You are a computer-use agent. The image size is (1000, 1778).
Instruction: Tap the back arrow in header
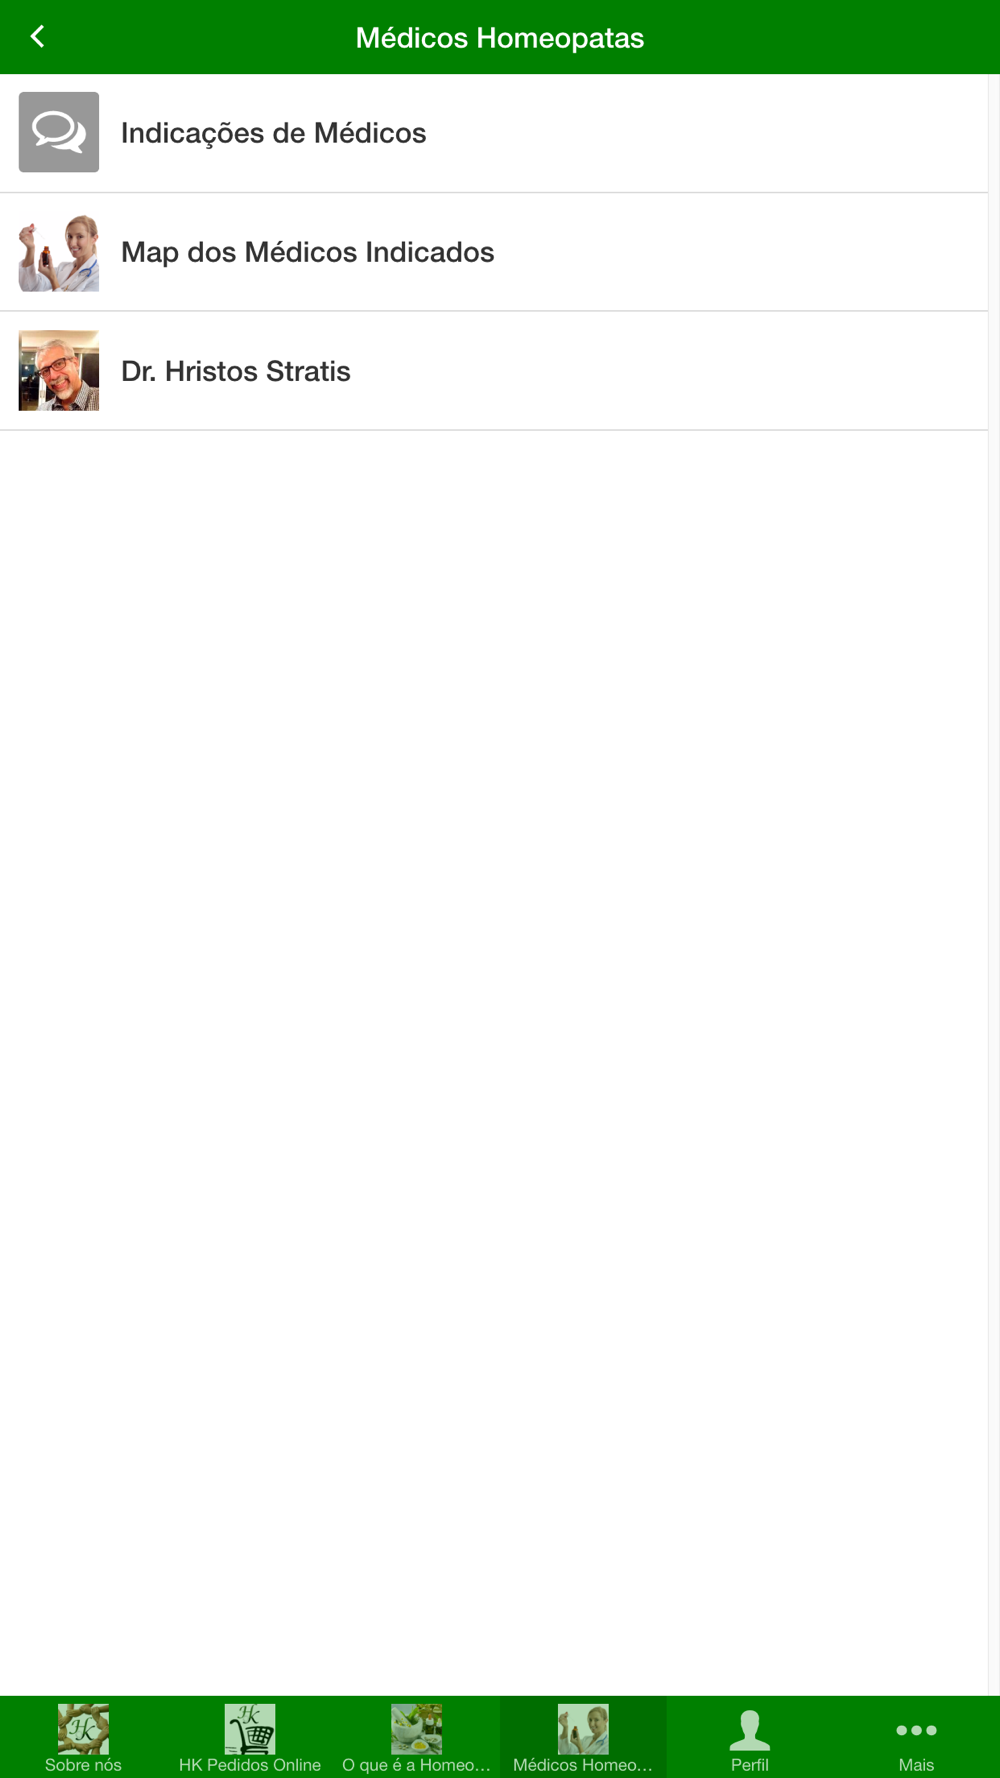click(x=37, y=37)
